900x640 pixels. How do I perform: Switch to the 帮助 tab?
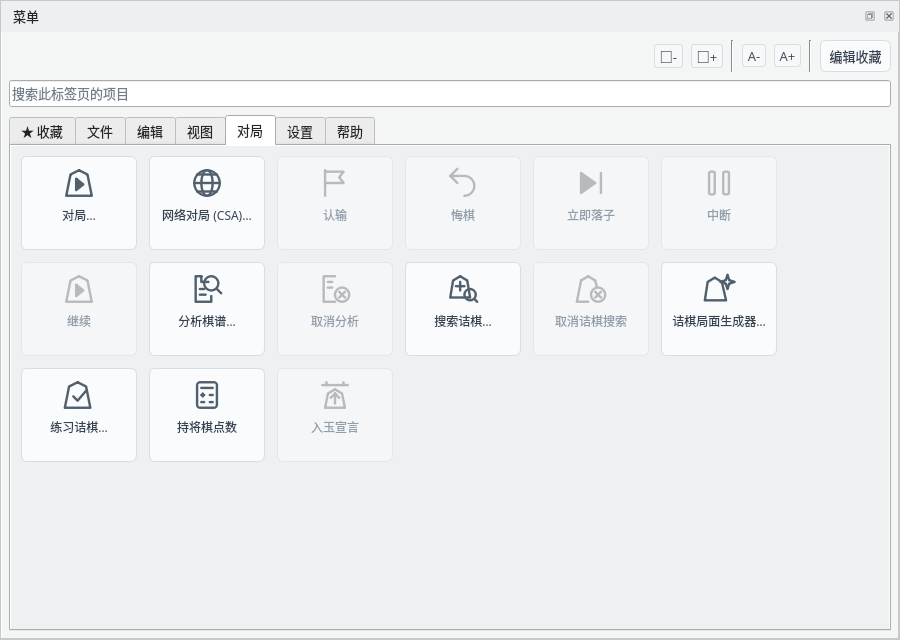350,132
